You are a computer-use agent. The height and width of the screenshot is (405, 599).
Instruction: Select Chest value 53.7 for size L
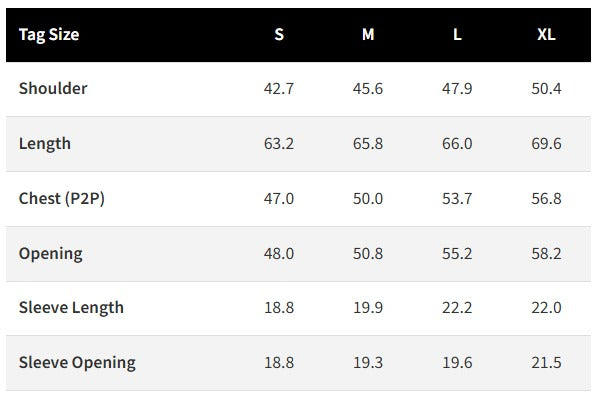[457, 199]
